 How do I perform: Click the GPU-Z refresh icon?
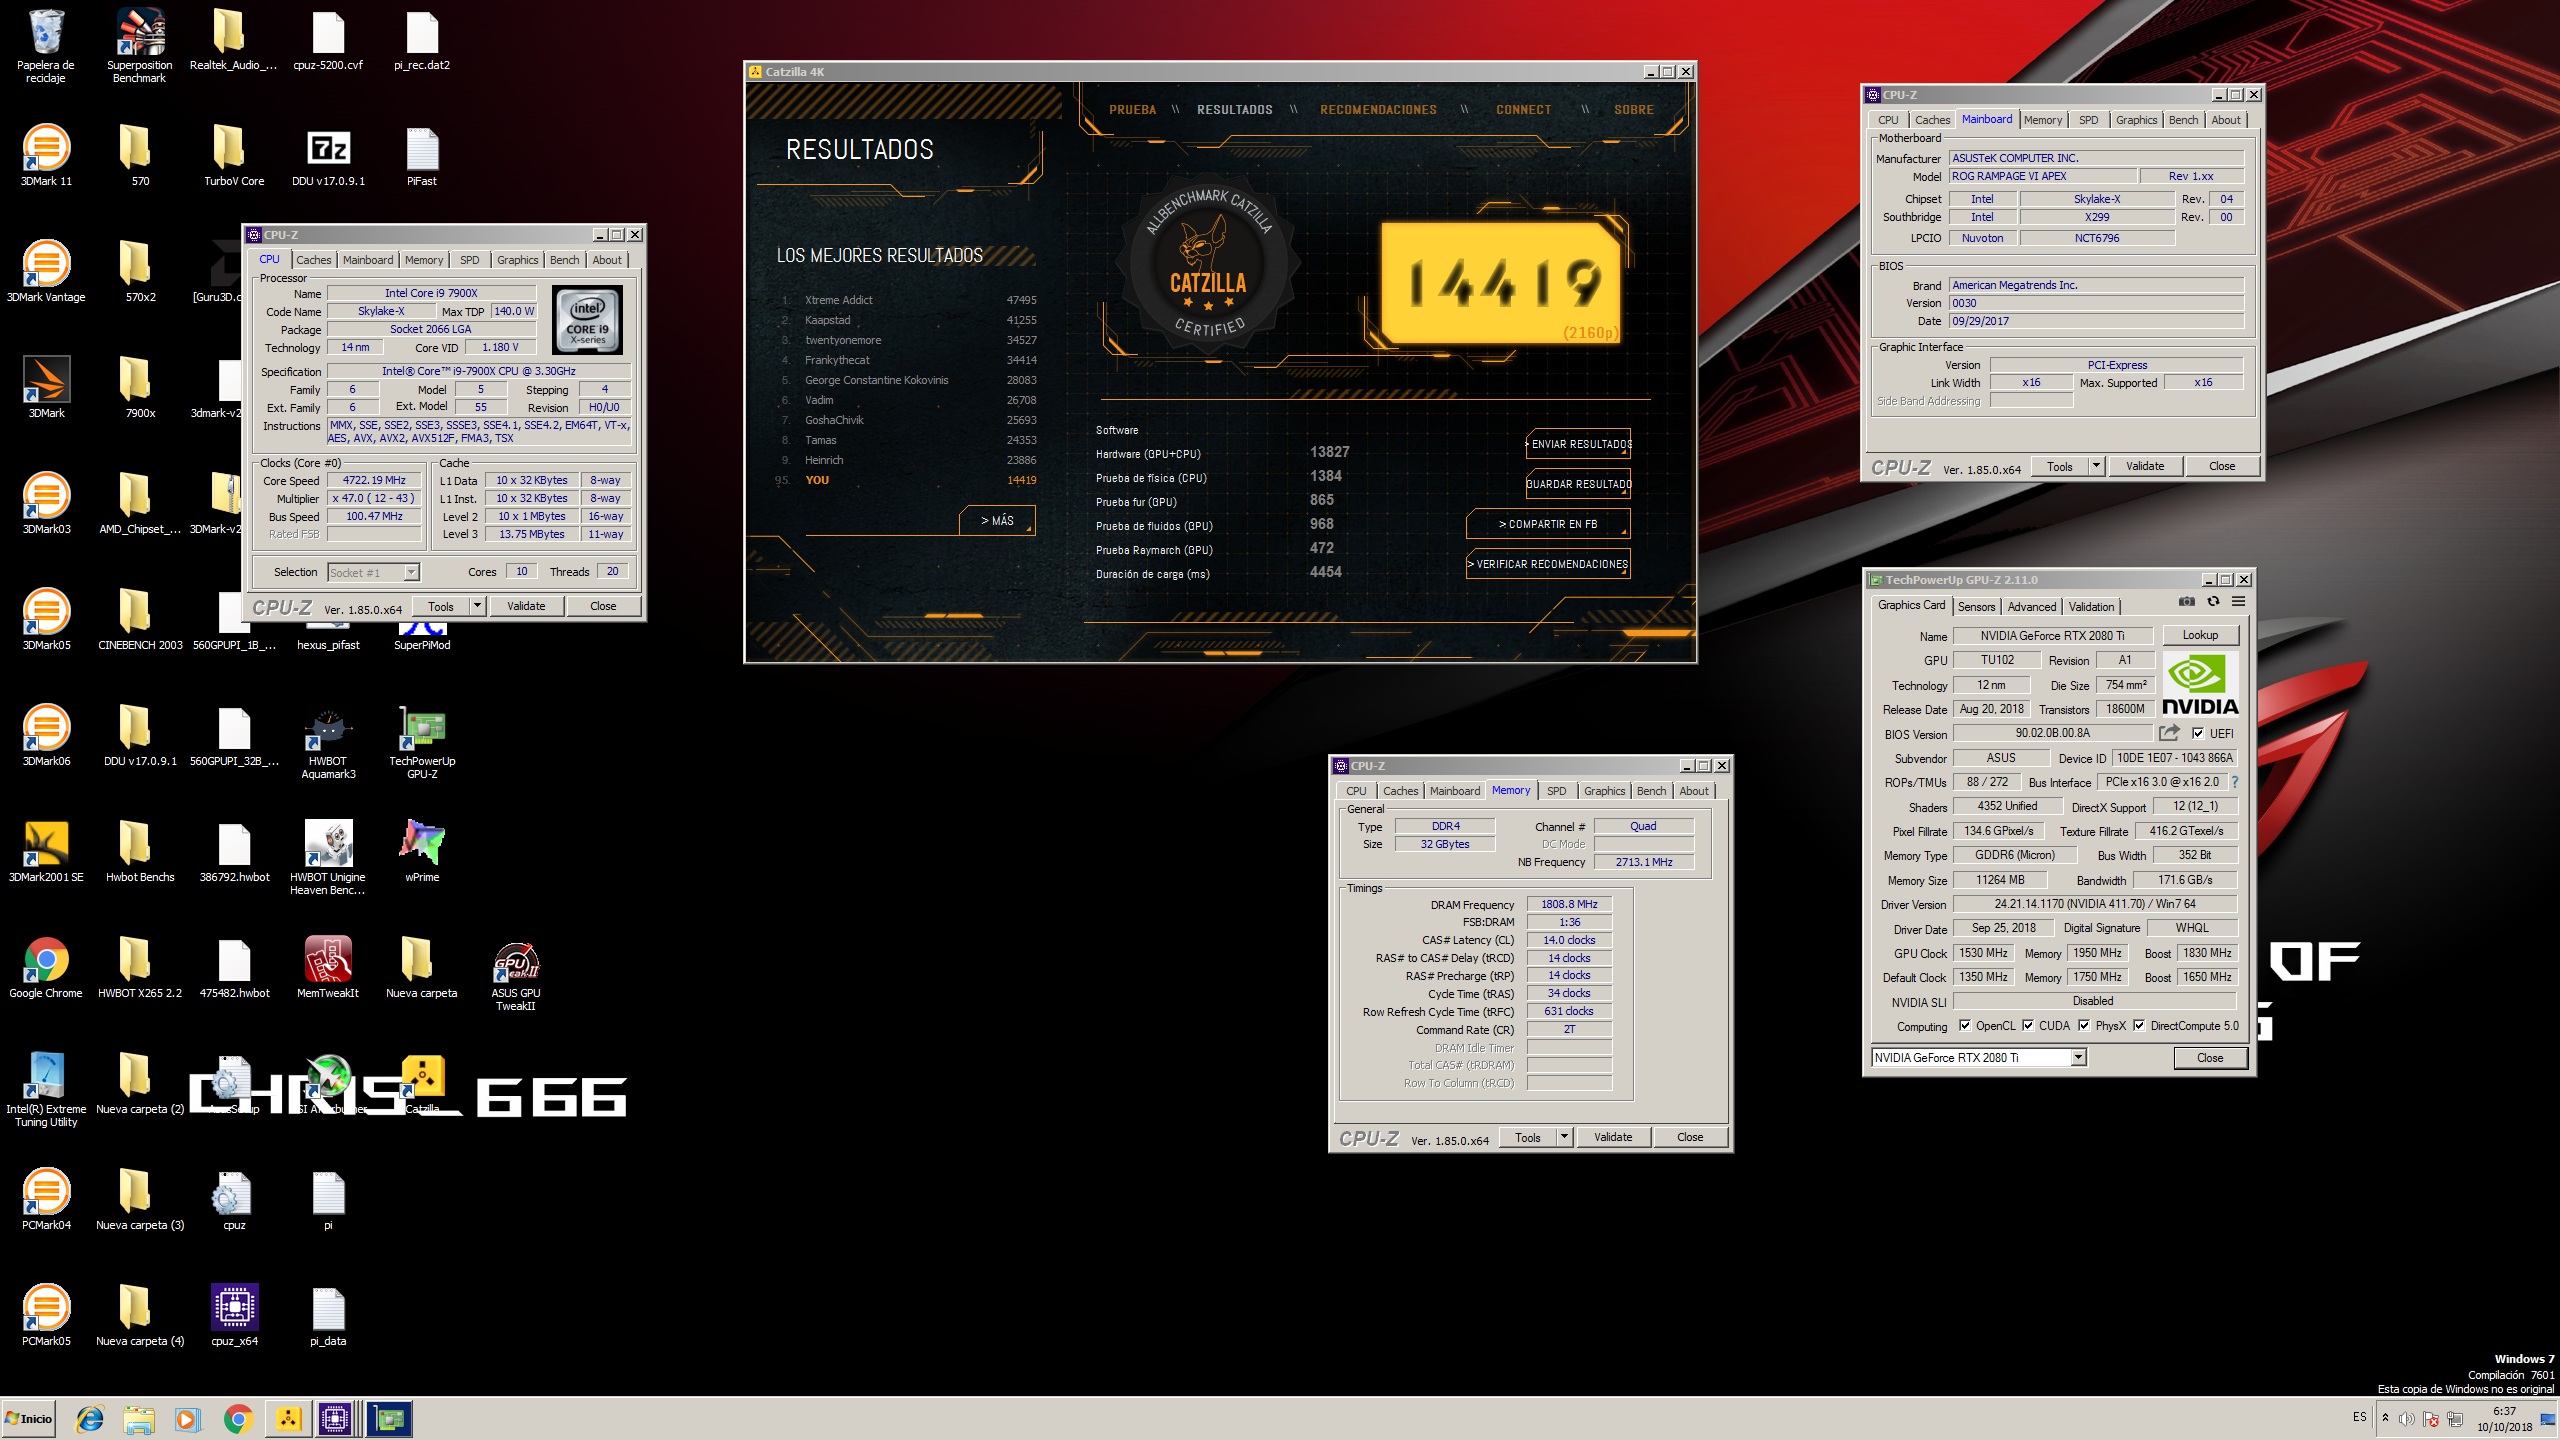tap(2213, 602)
